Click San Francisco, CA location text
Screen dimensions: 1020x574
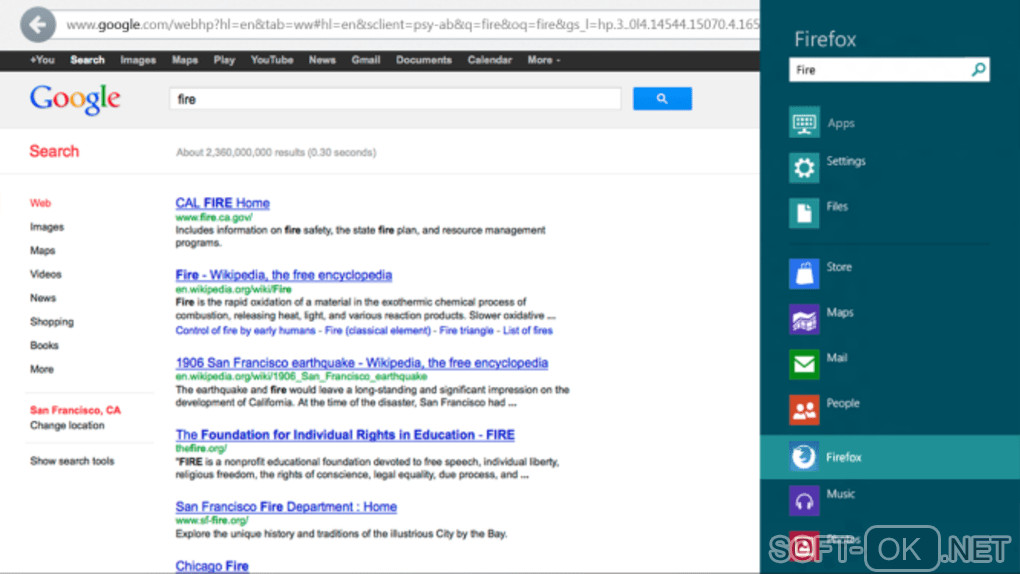tap(75, 410)
